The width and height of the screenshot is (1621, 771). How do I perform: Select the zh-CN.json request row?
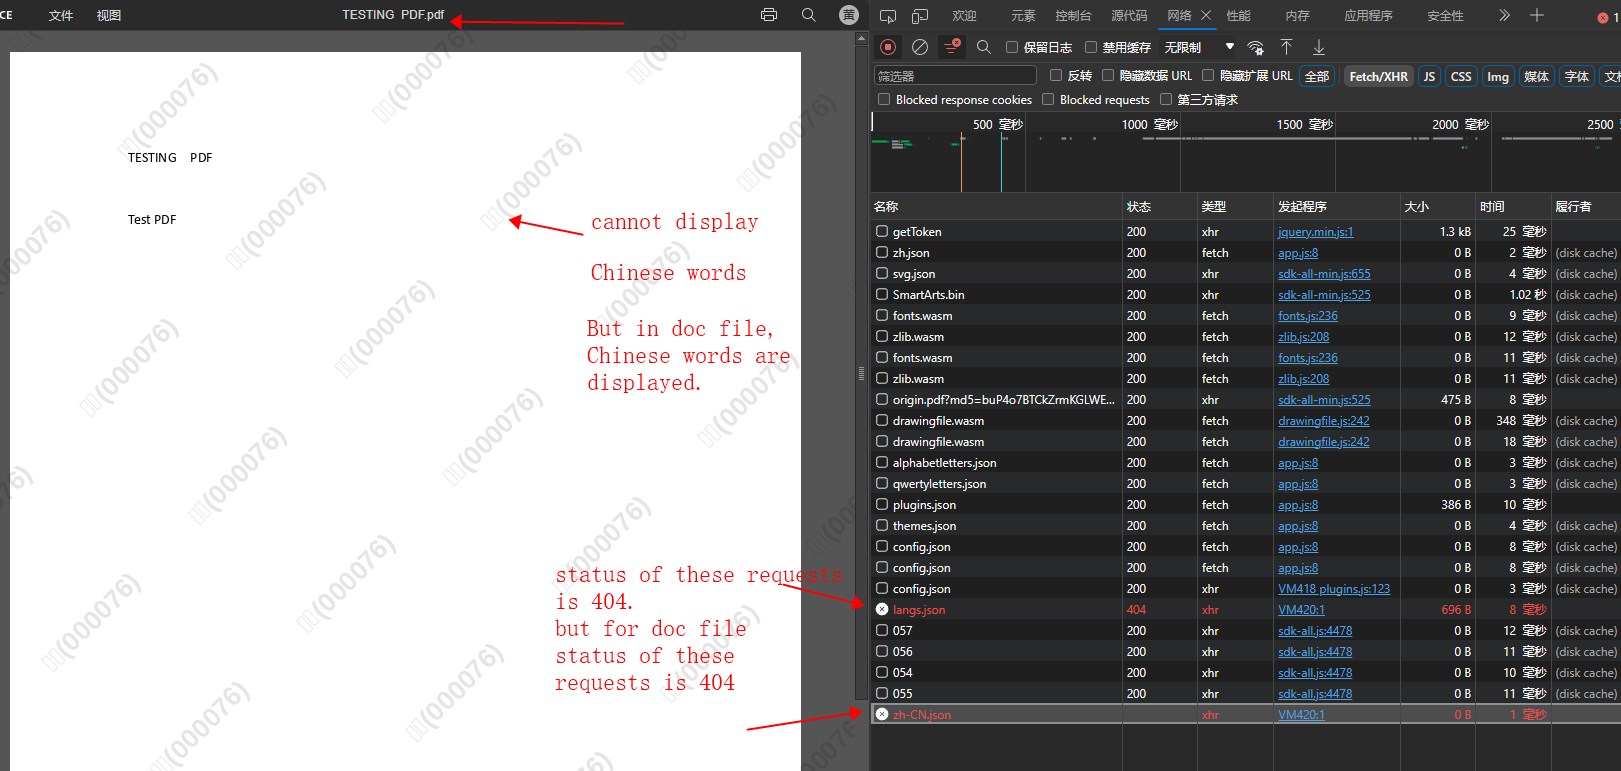coord(1245,714)
